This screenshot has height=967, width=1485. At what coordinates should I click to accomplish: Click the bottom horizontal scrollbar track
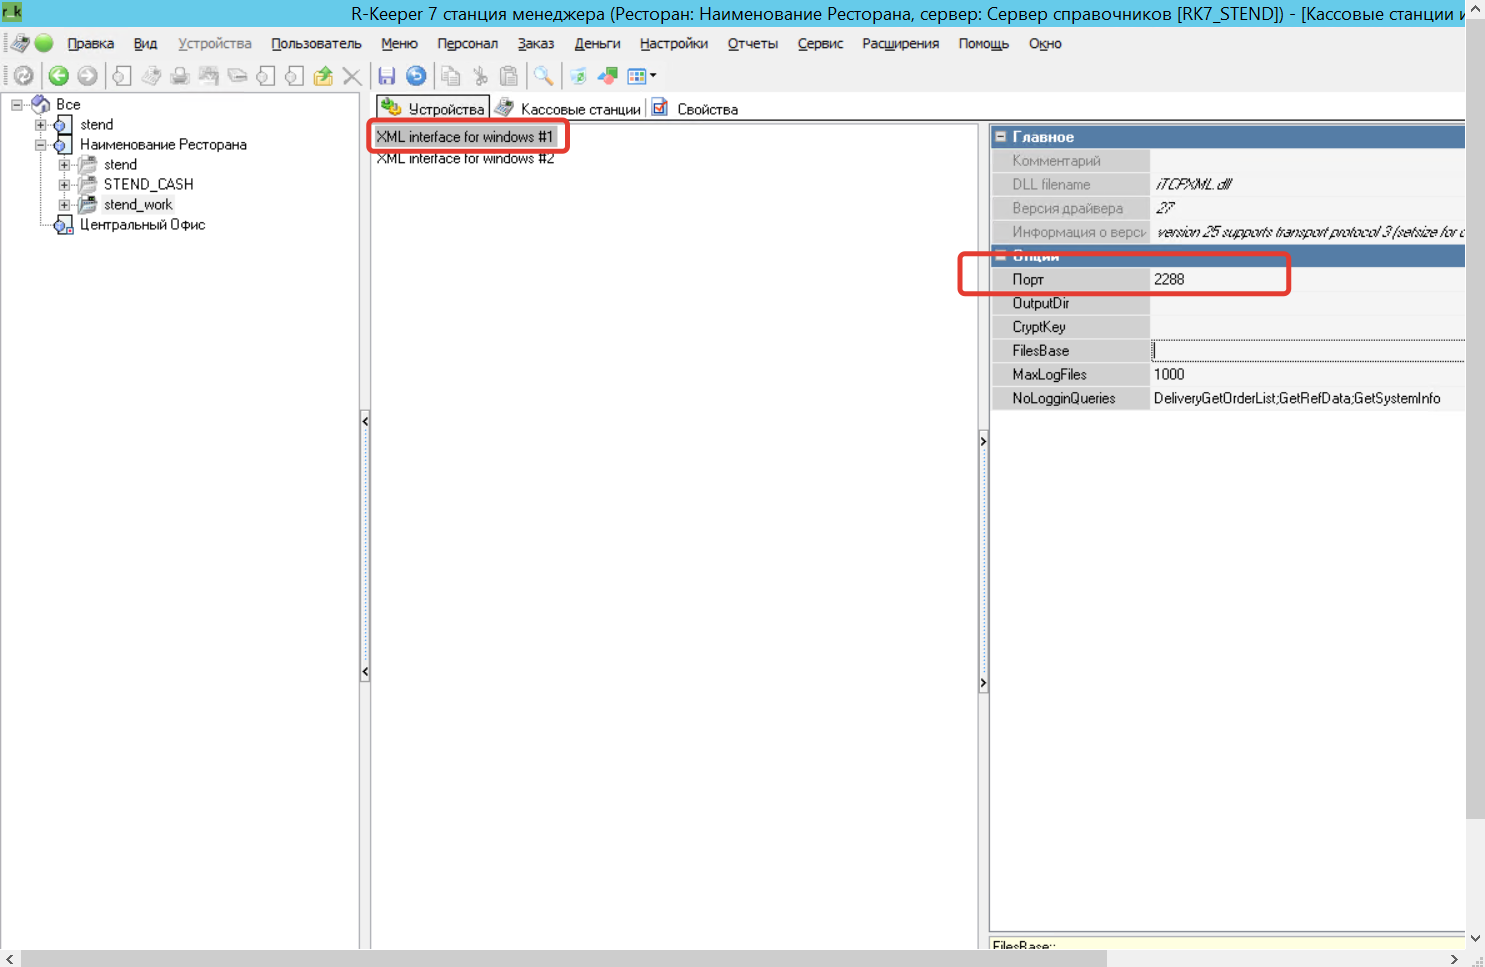click(x=700, y=959)
